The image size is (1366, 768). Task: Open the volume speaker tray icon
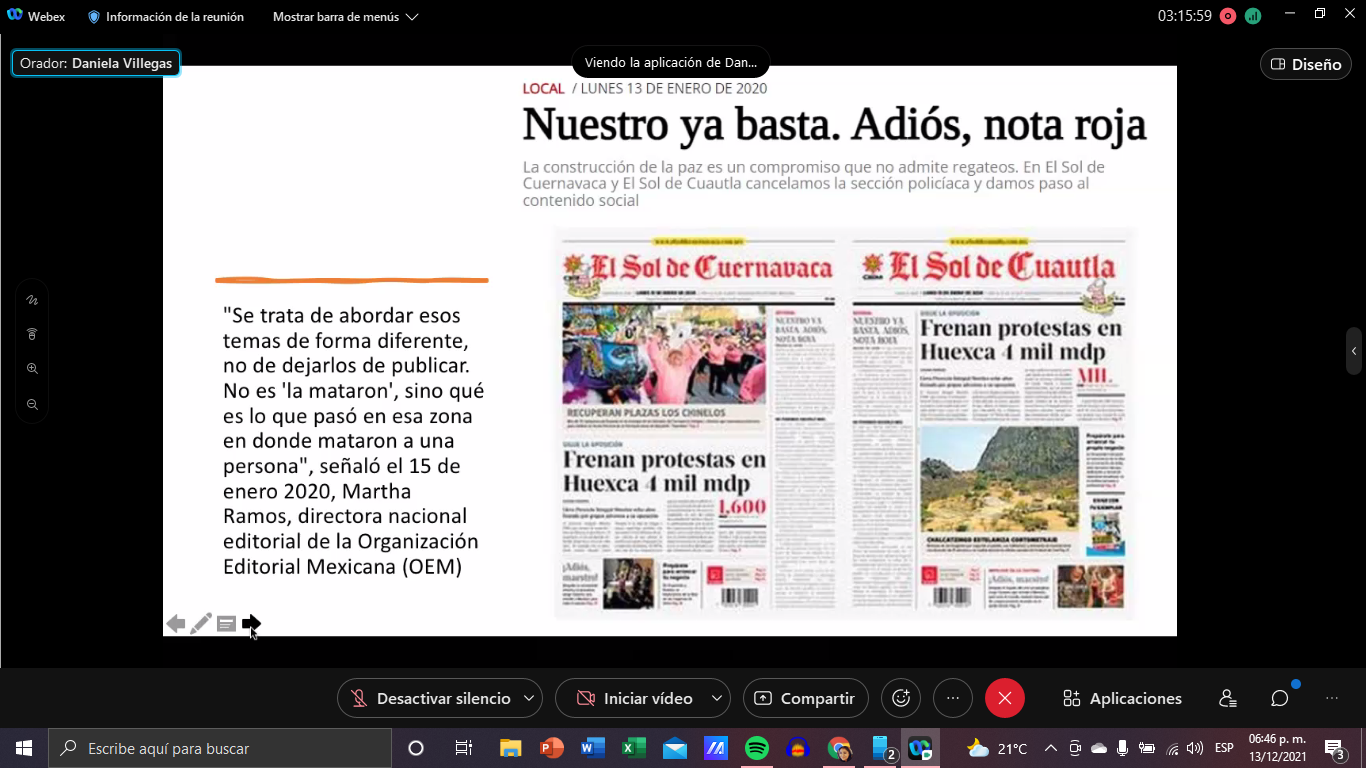[1195, 748]
